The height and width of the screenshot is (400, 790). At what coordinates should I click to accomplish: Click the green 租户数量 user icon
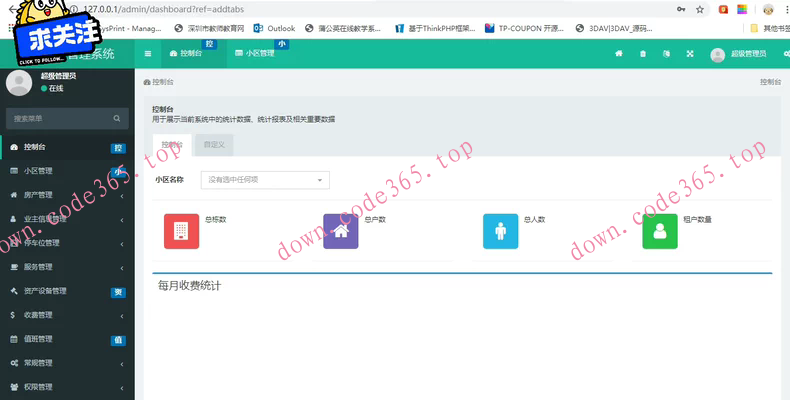pos(660,231)
